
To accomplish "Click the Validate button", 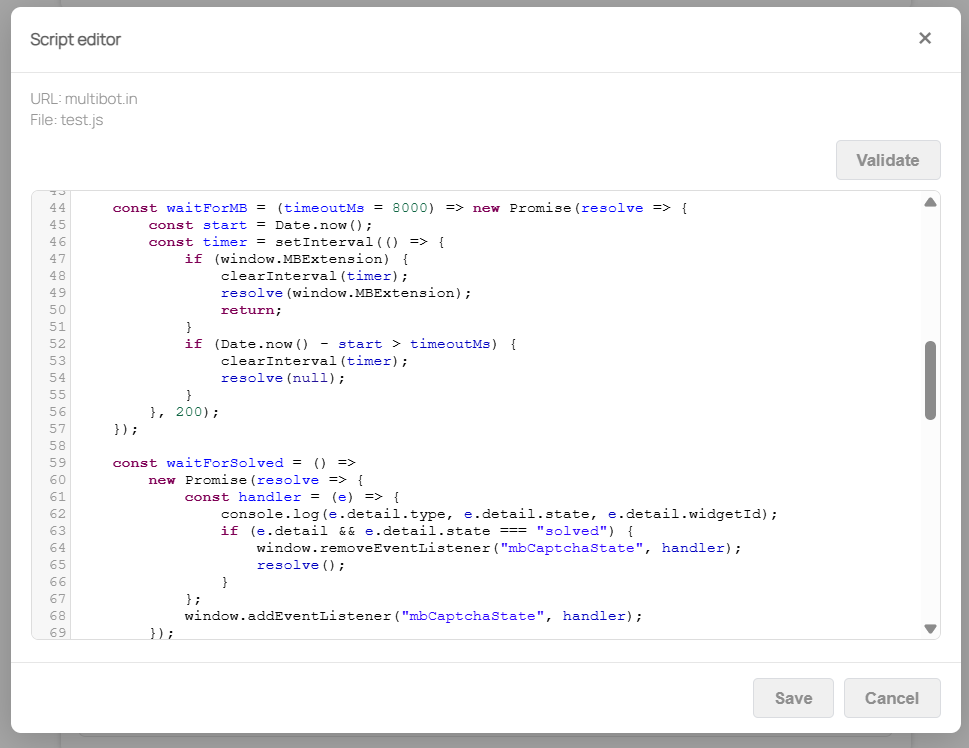I will pos(888,160).
